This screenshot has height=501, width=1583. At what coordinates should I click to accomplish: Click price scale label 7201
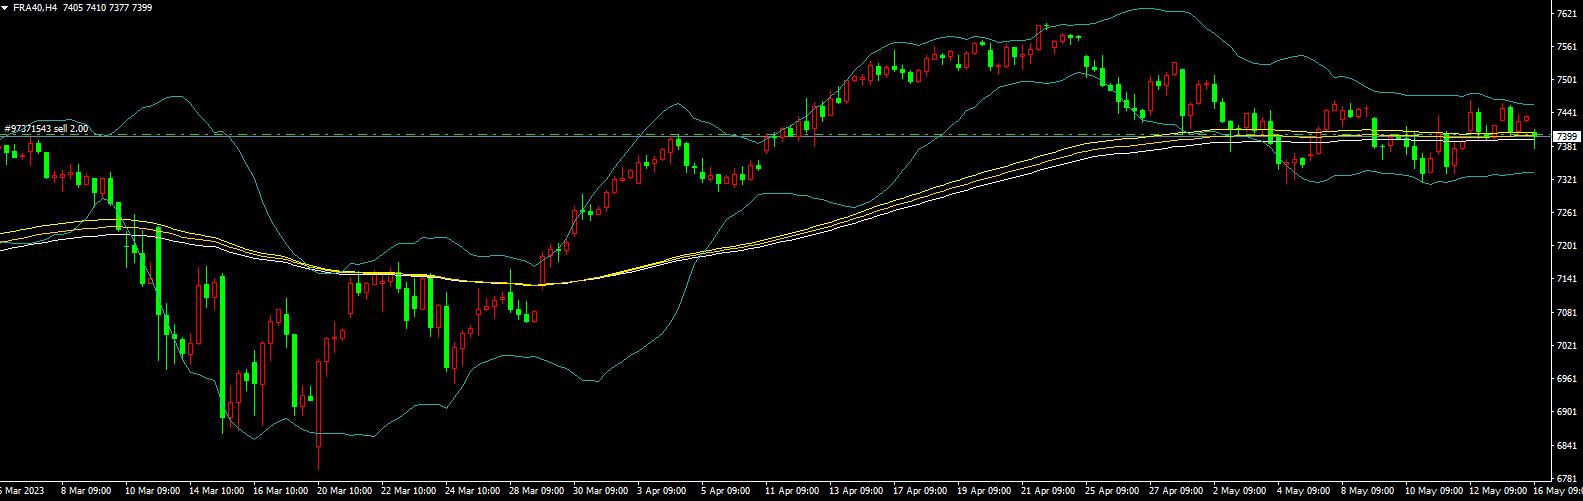coord(1567,246)
